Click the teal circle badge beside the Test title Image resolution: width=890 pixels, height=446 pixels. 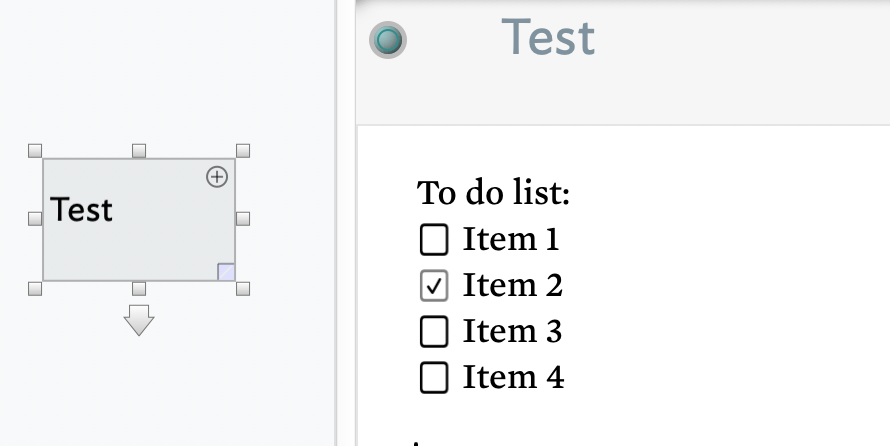[x=388, y=40]
